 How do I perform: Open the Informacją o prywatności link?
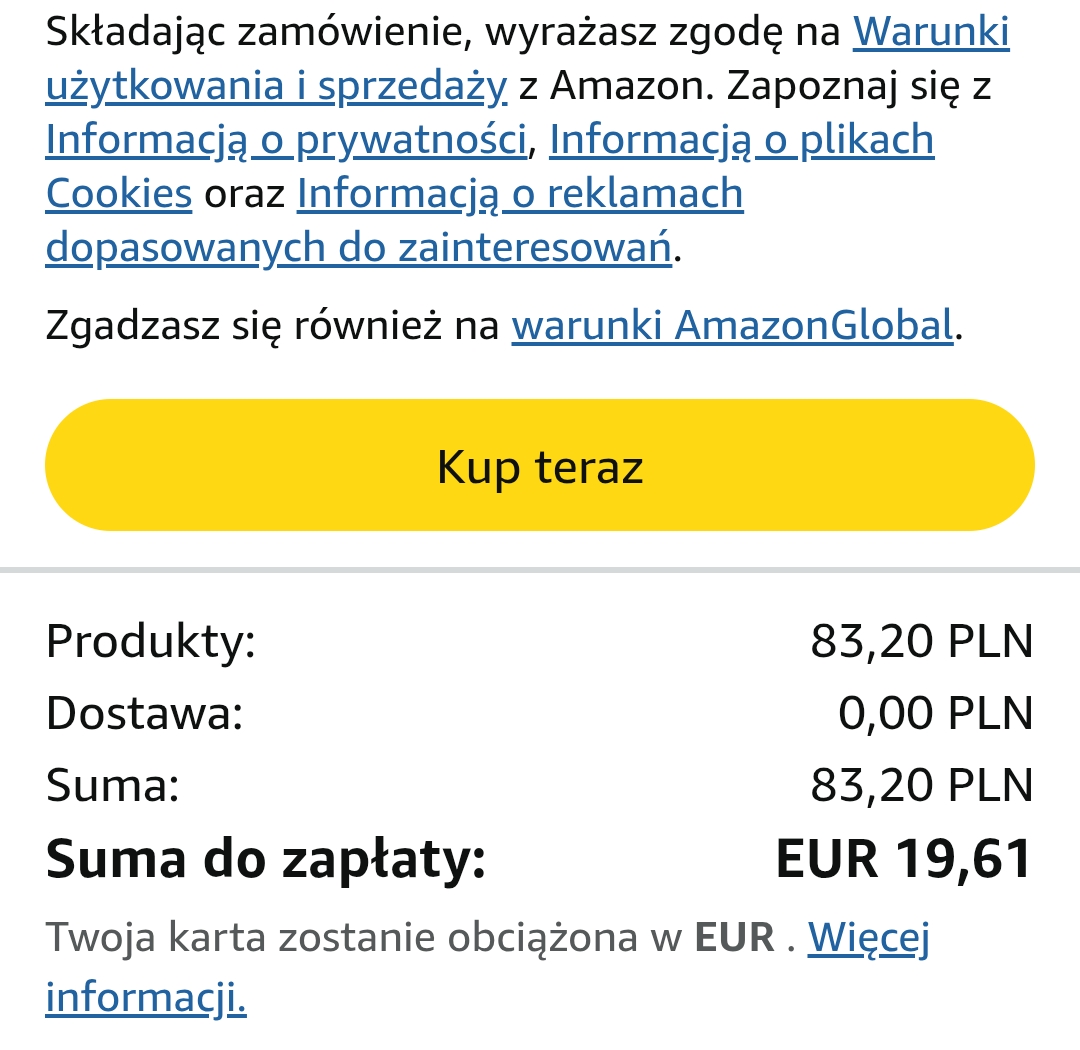pyautogui.click(x=286, y=140)
